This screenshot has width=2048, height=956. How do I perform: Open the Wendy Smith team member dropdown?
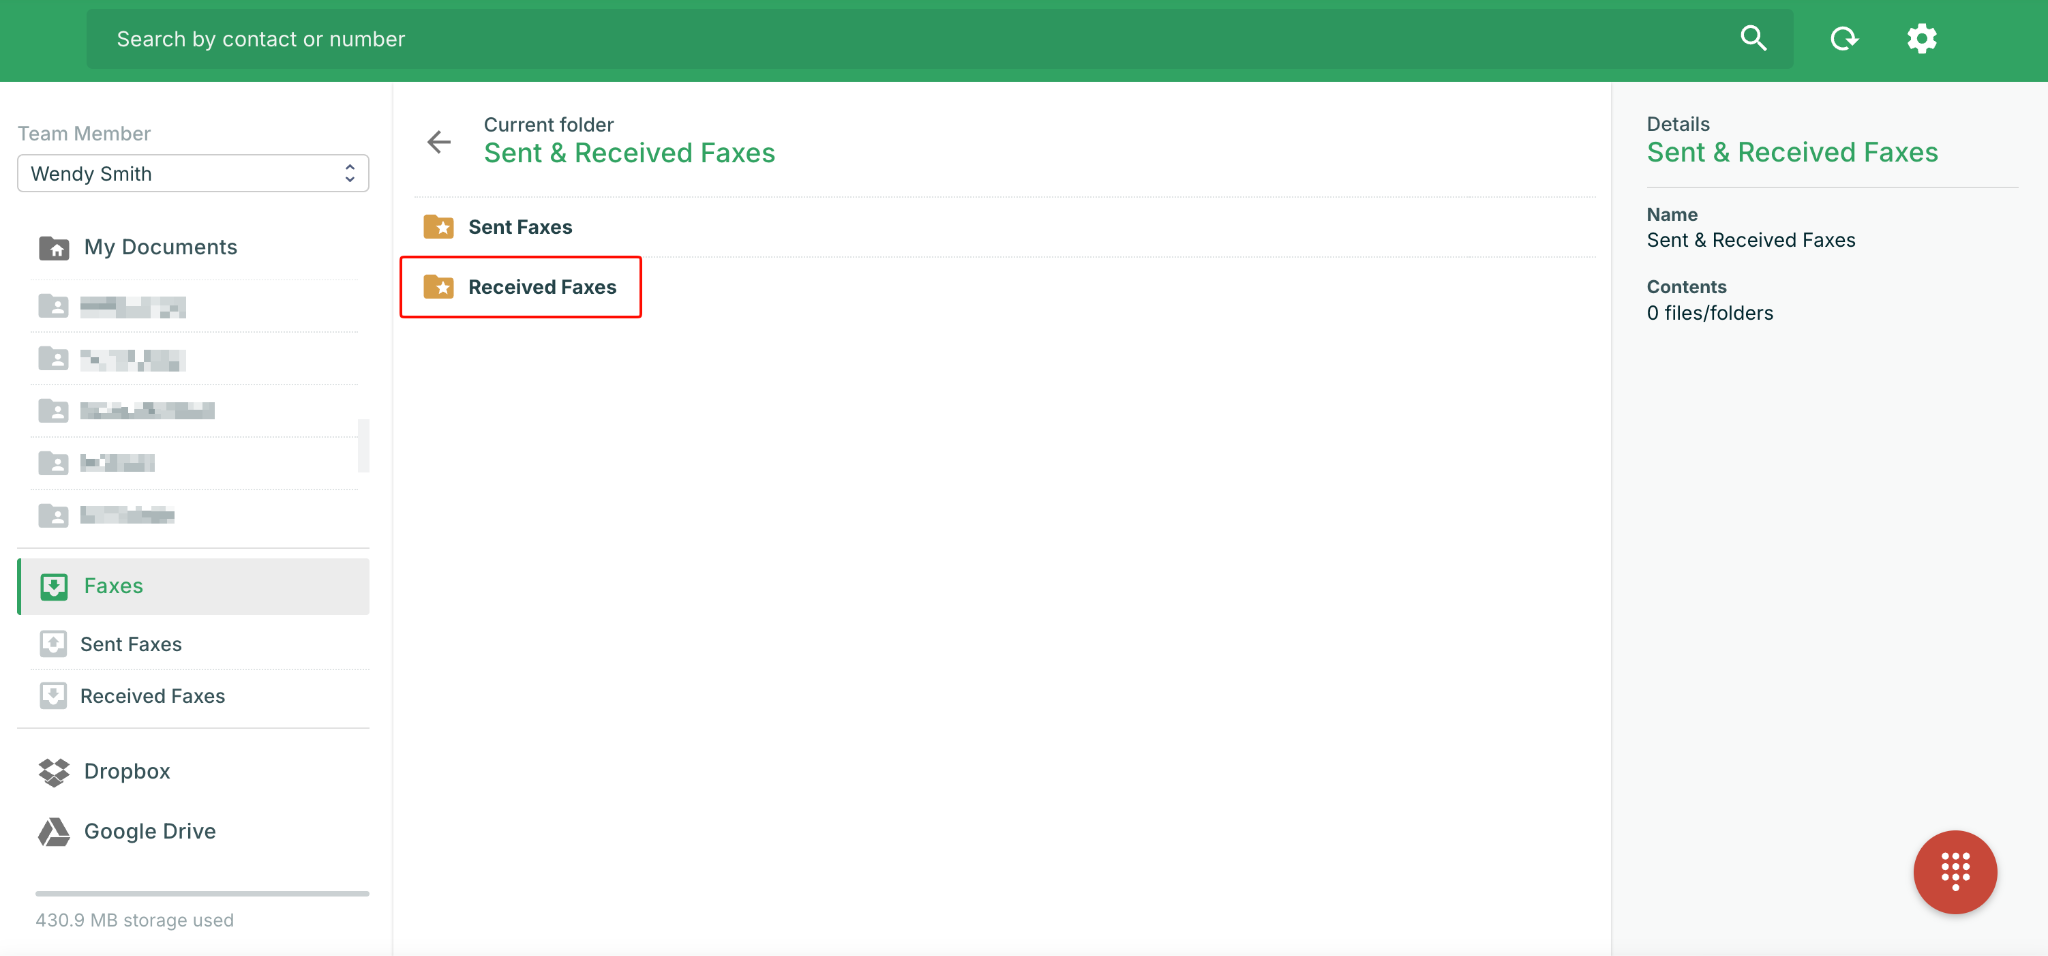coord(193,173)
